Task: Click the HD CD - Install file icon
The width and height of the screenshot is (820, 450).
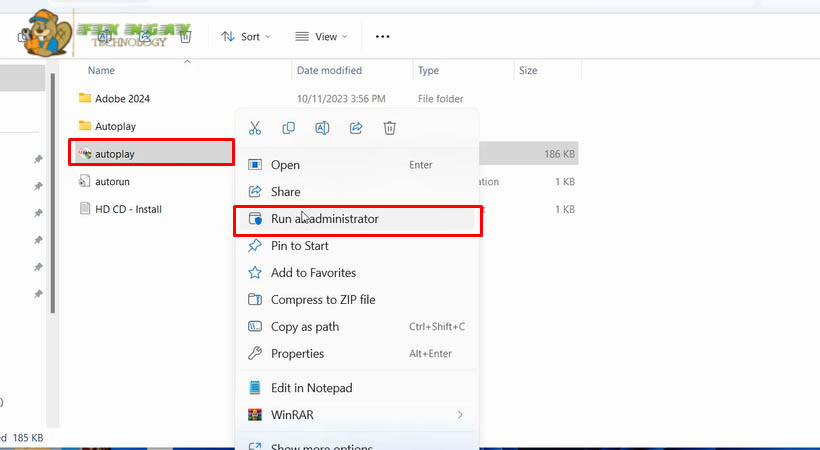Action: pos(85,209)
